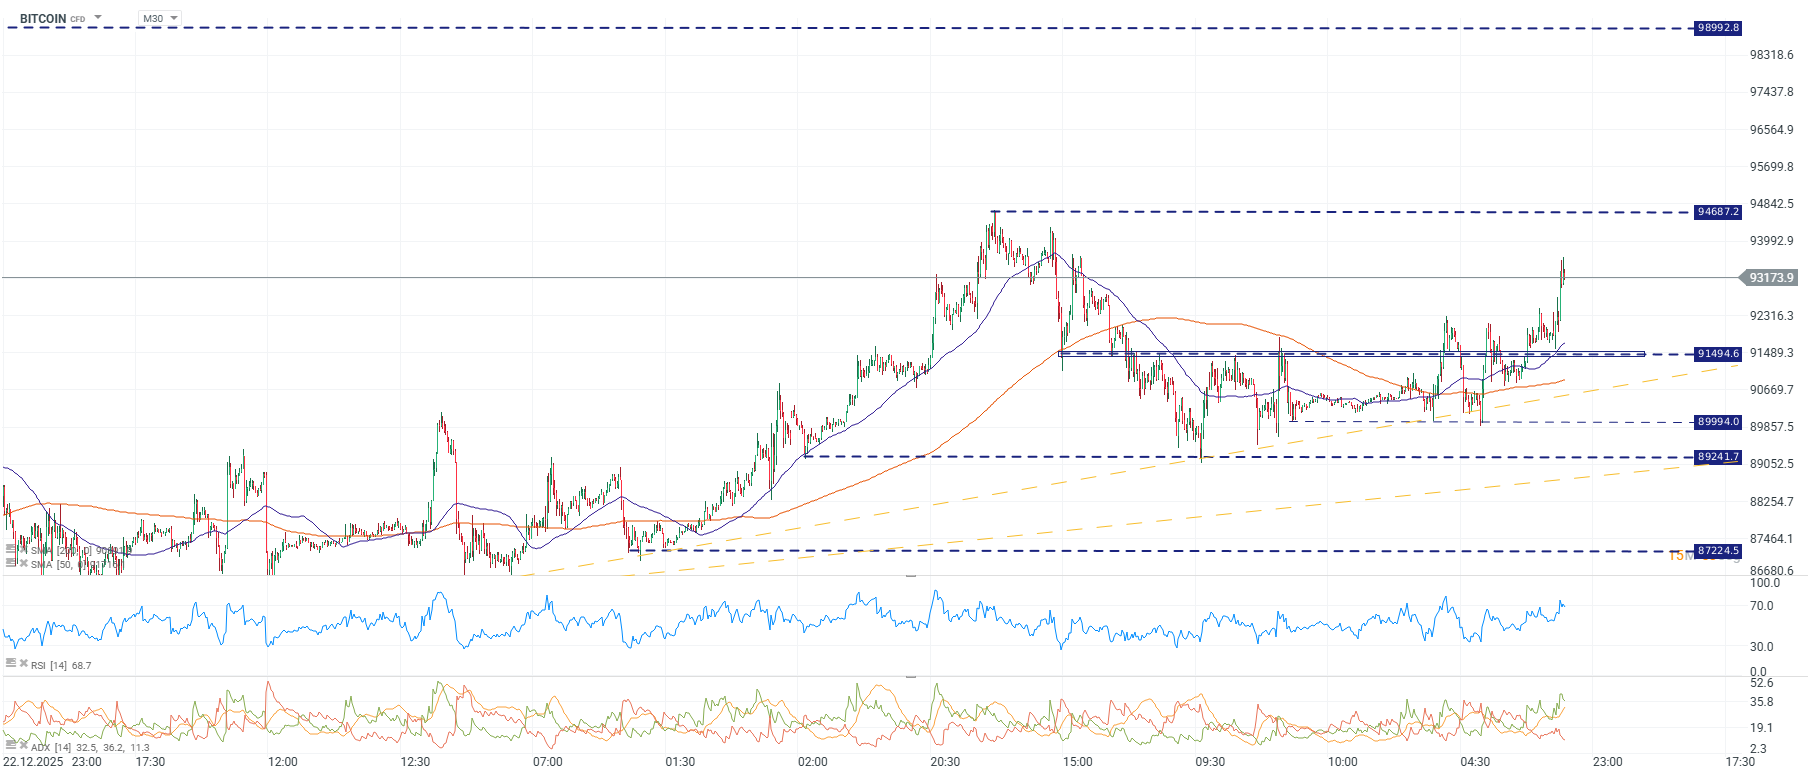The width and height of the screenshot is (1810, 779).
Task: Click the 20:30 time axis label
Action: click(x=945, y=762)
